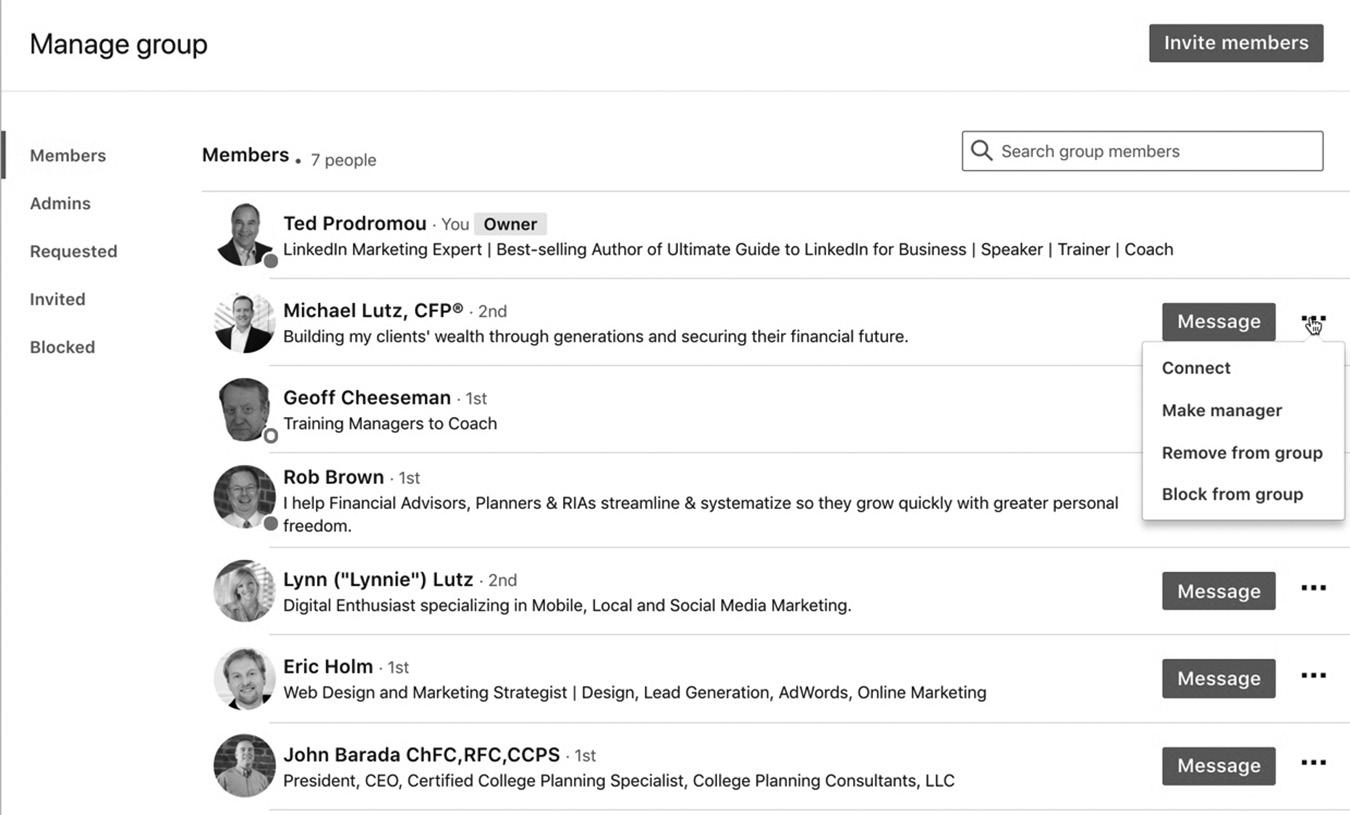1350x815 pixels.
Task: Open the three-dot menu for Eric Holm
Action: pos(1313,676)
